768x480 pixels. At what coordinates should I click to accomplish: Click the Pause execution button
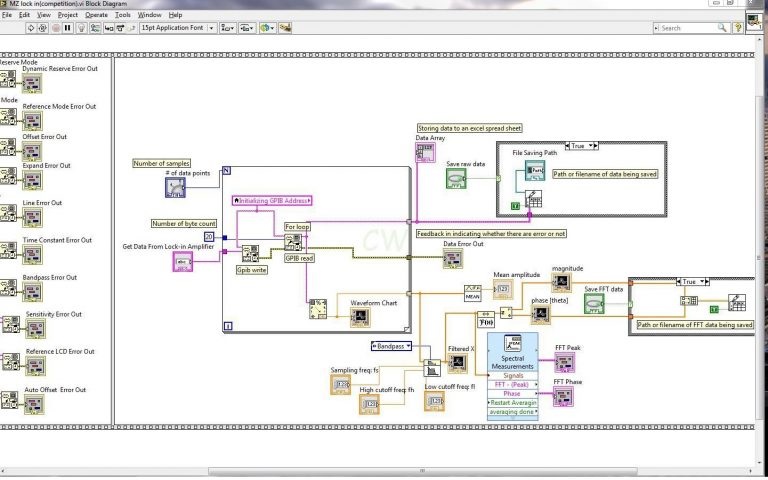click(68, 28)
